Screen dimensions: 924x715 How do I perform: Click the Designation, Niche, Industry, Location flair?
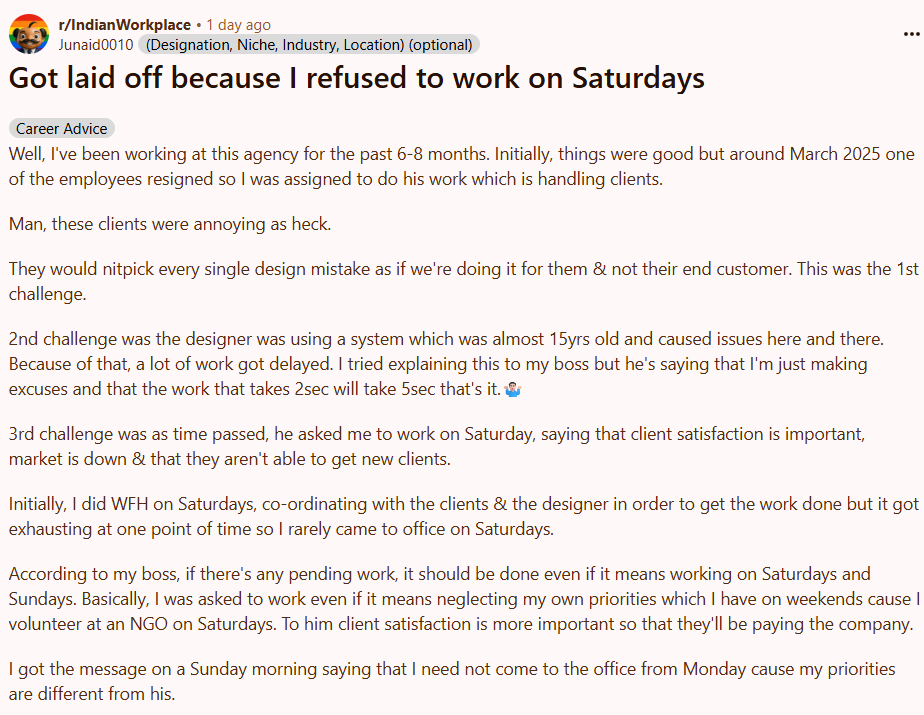(x=309, y=44)
